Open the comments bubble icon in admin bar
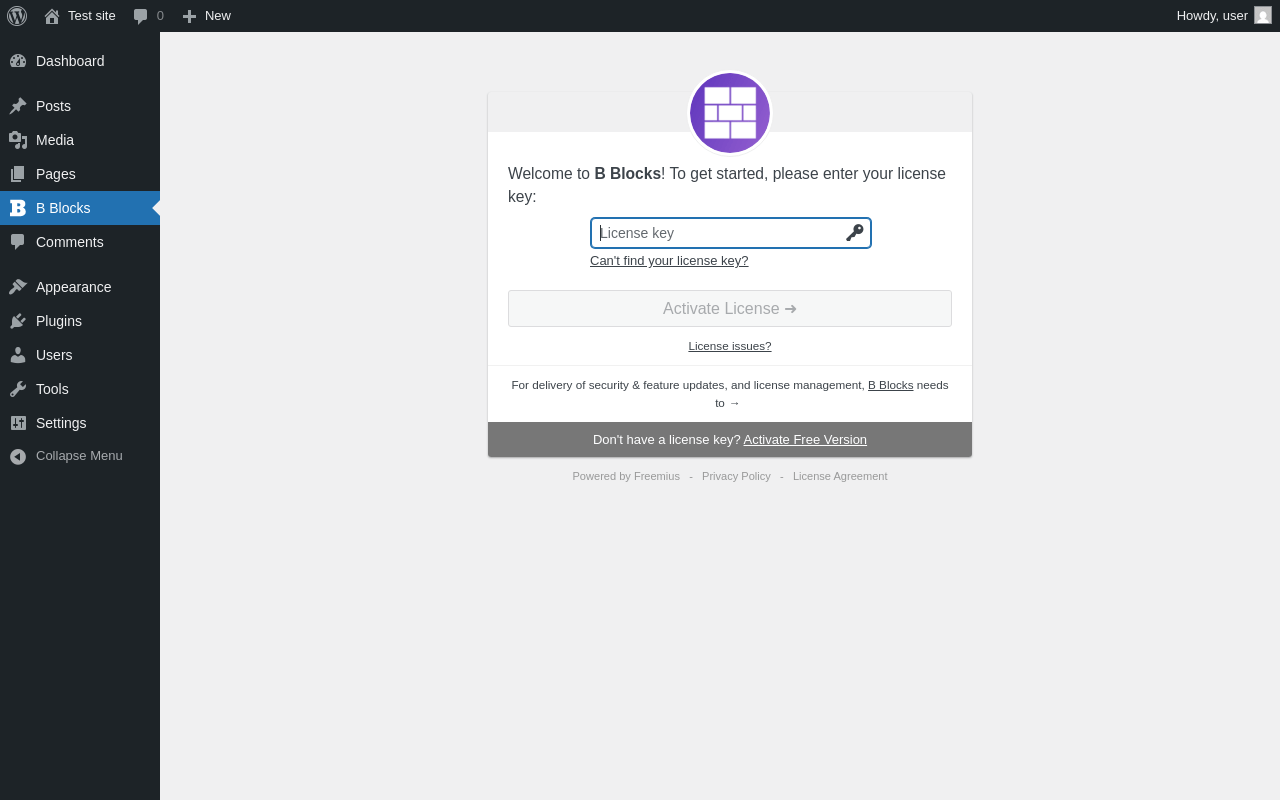Viewport: 1280px width, 800px height. [x=141, y=16]
